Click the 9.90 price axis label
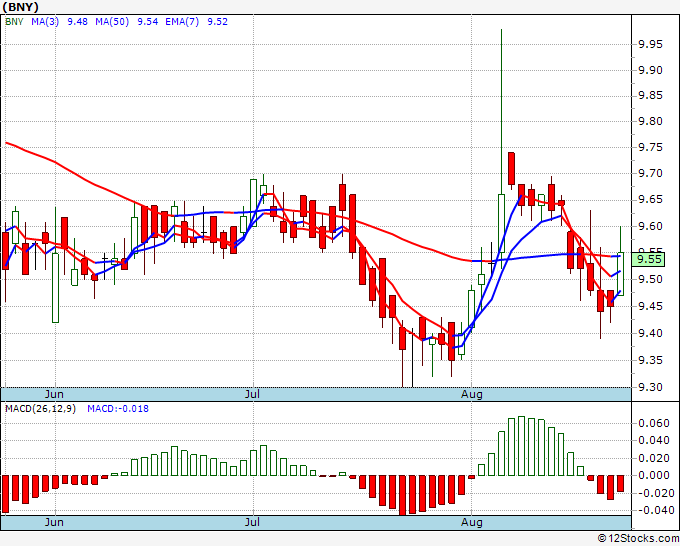The width and height of the screenshot is (680, 546). (650, 70)
